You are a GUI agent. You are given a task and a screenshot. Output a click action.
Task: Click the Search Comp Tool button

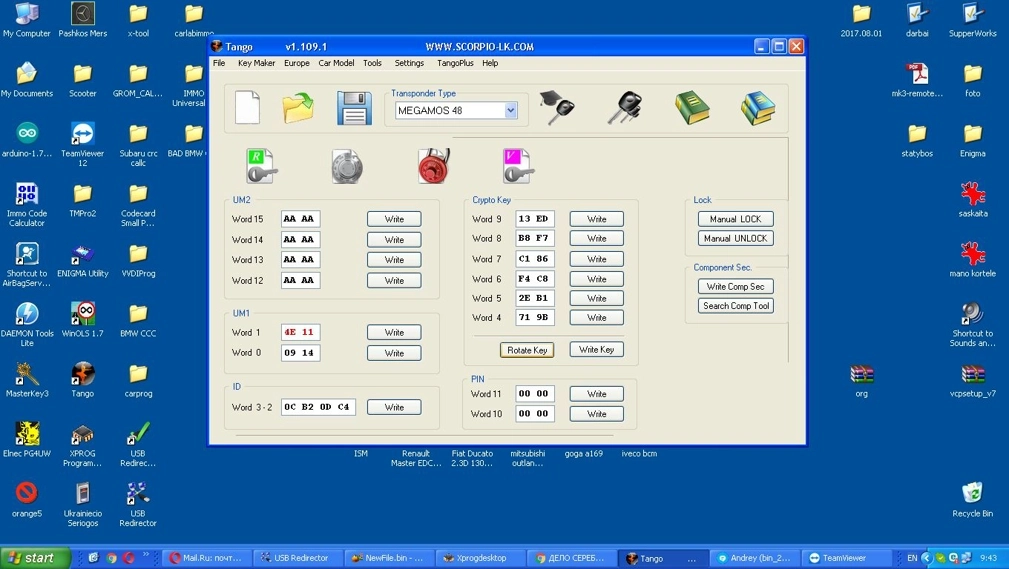[736, 306]
